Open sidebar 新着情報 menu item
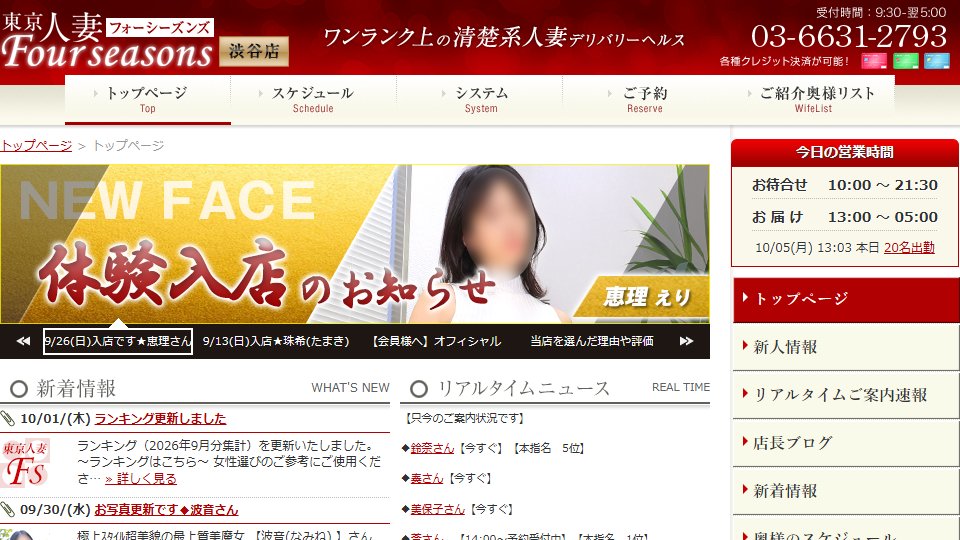960x540 pixels. tap(846, 490)
